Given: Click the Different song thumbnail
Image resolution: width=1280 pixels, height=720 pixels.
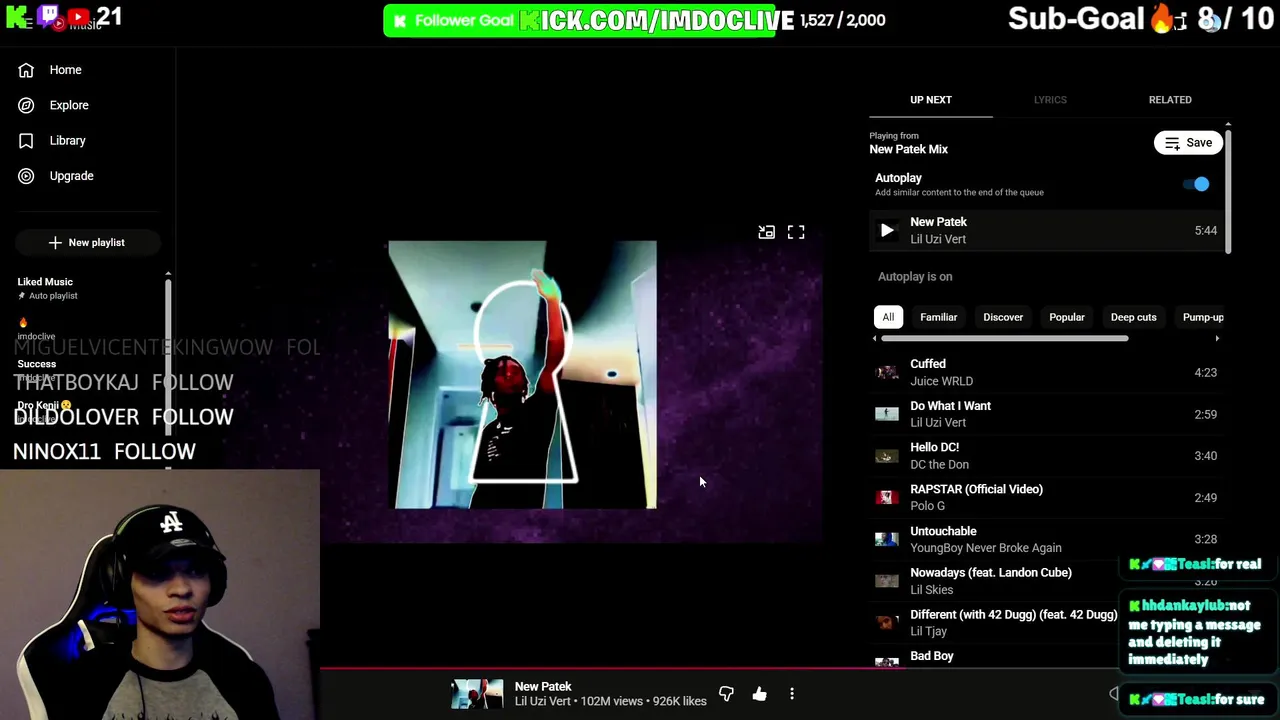Looking at the screenshot, I should coord(887,622).
